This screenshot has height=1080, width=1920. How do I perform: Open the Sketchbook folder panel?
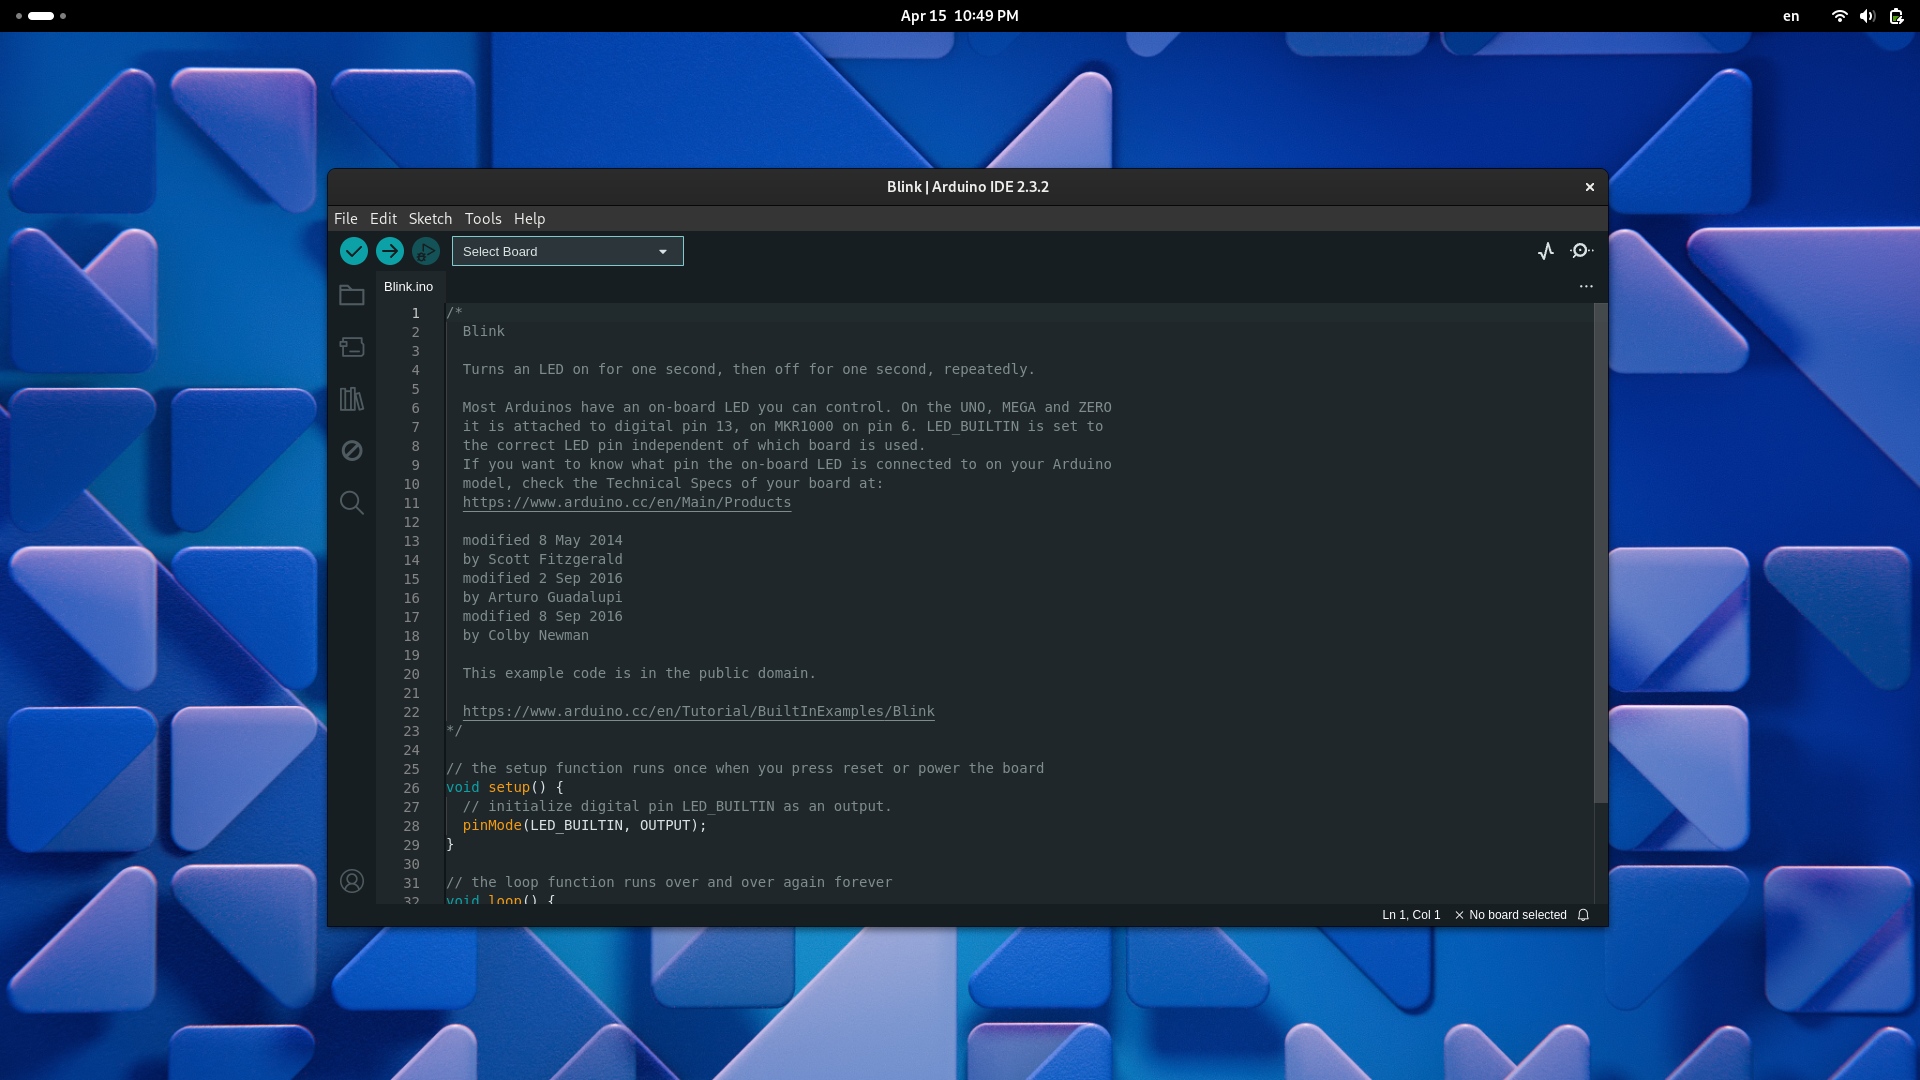tap(352, 295)
